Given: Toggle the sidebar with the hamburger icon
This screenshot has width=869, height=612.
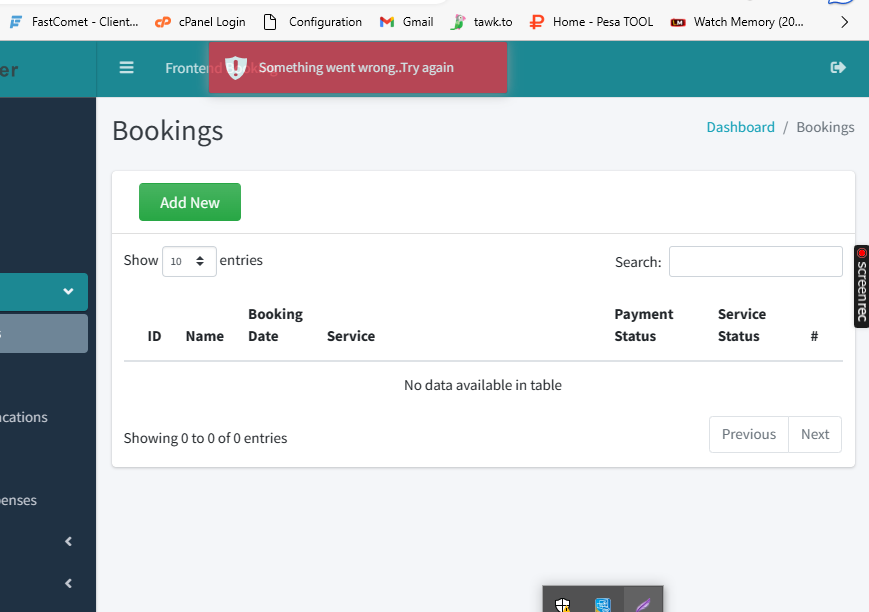Looking at the screenshot, I should [126, 68].
